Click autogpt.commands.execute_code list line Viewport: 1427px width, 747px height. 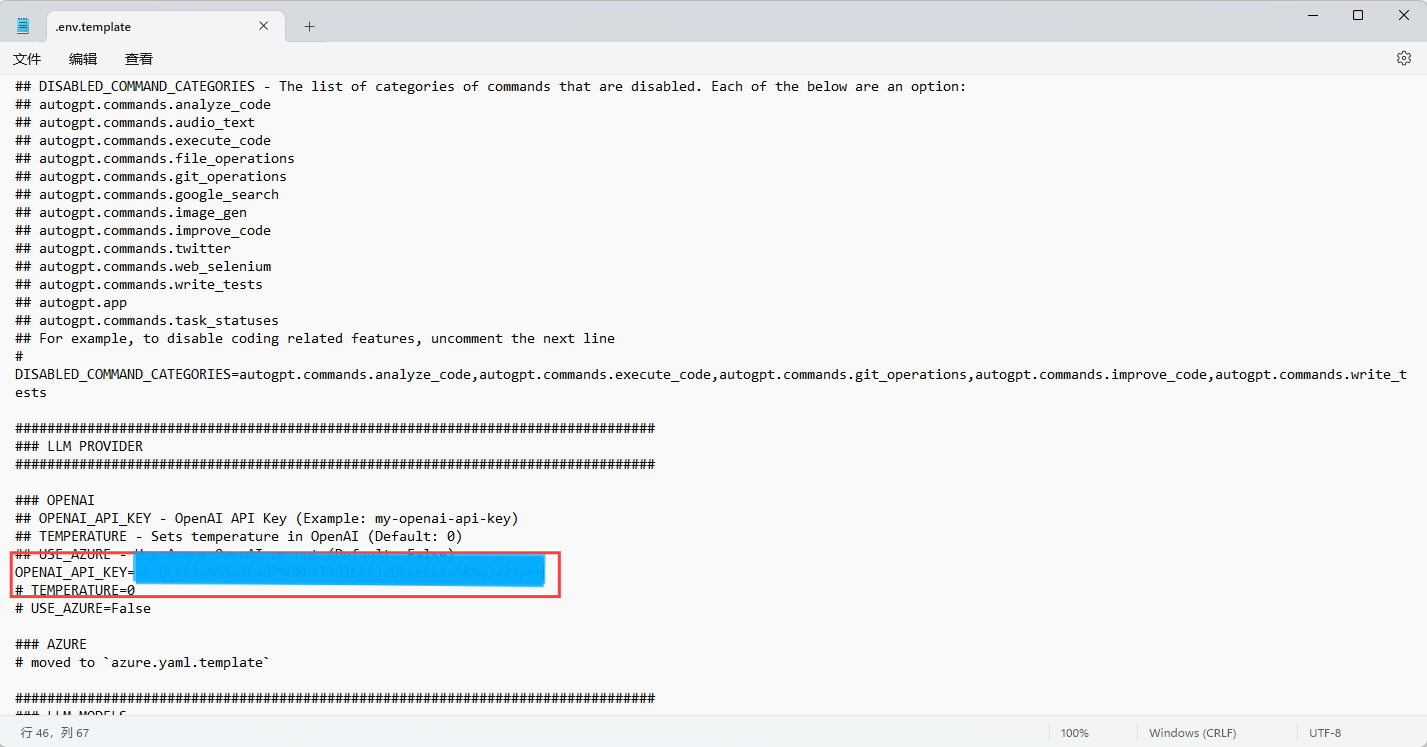tap(143, 140)
